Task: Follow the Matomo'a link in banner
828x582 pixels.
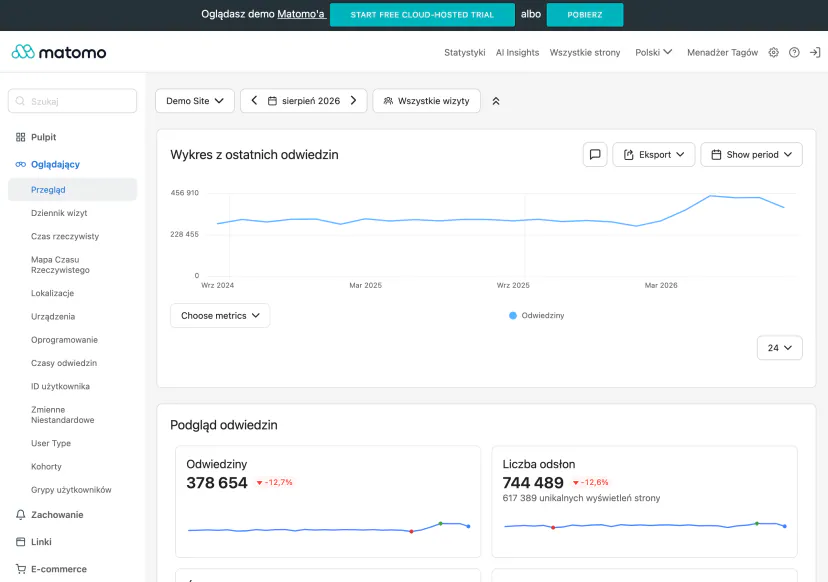Action: (301, 14)
